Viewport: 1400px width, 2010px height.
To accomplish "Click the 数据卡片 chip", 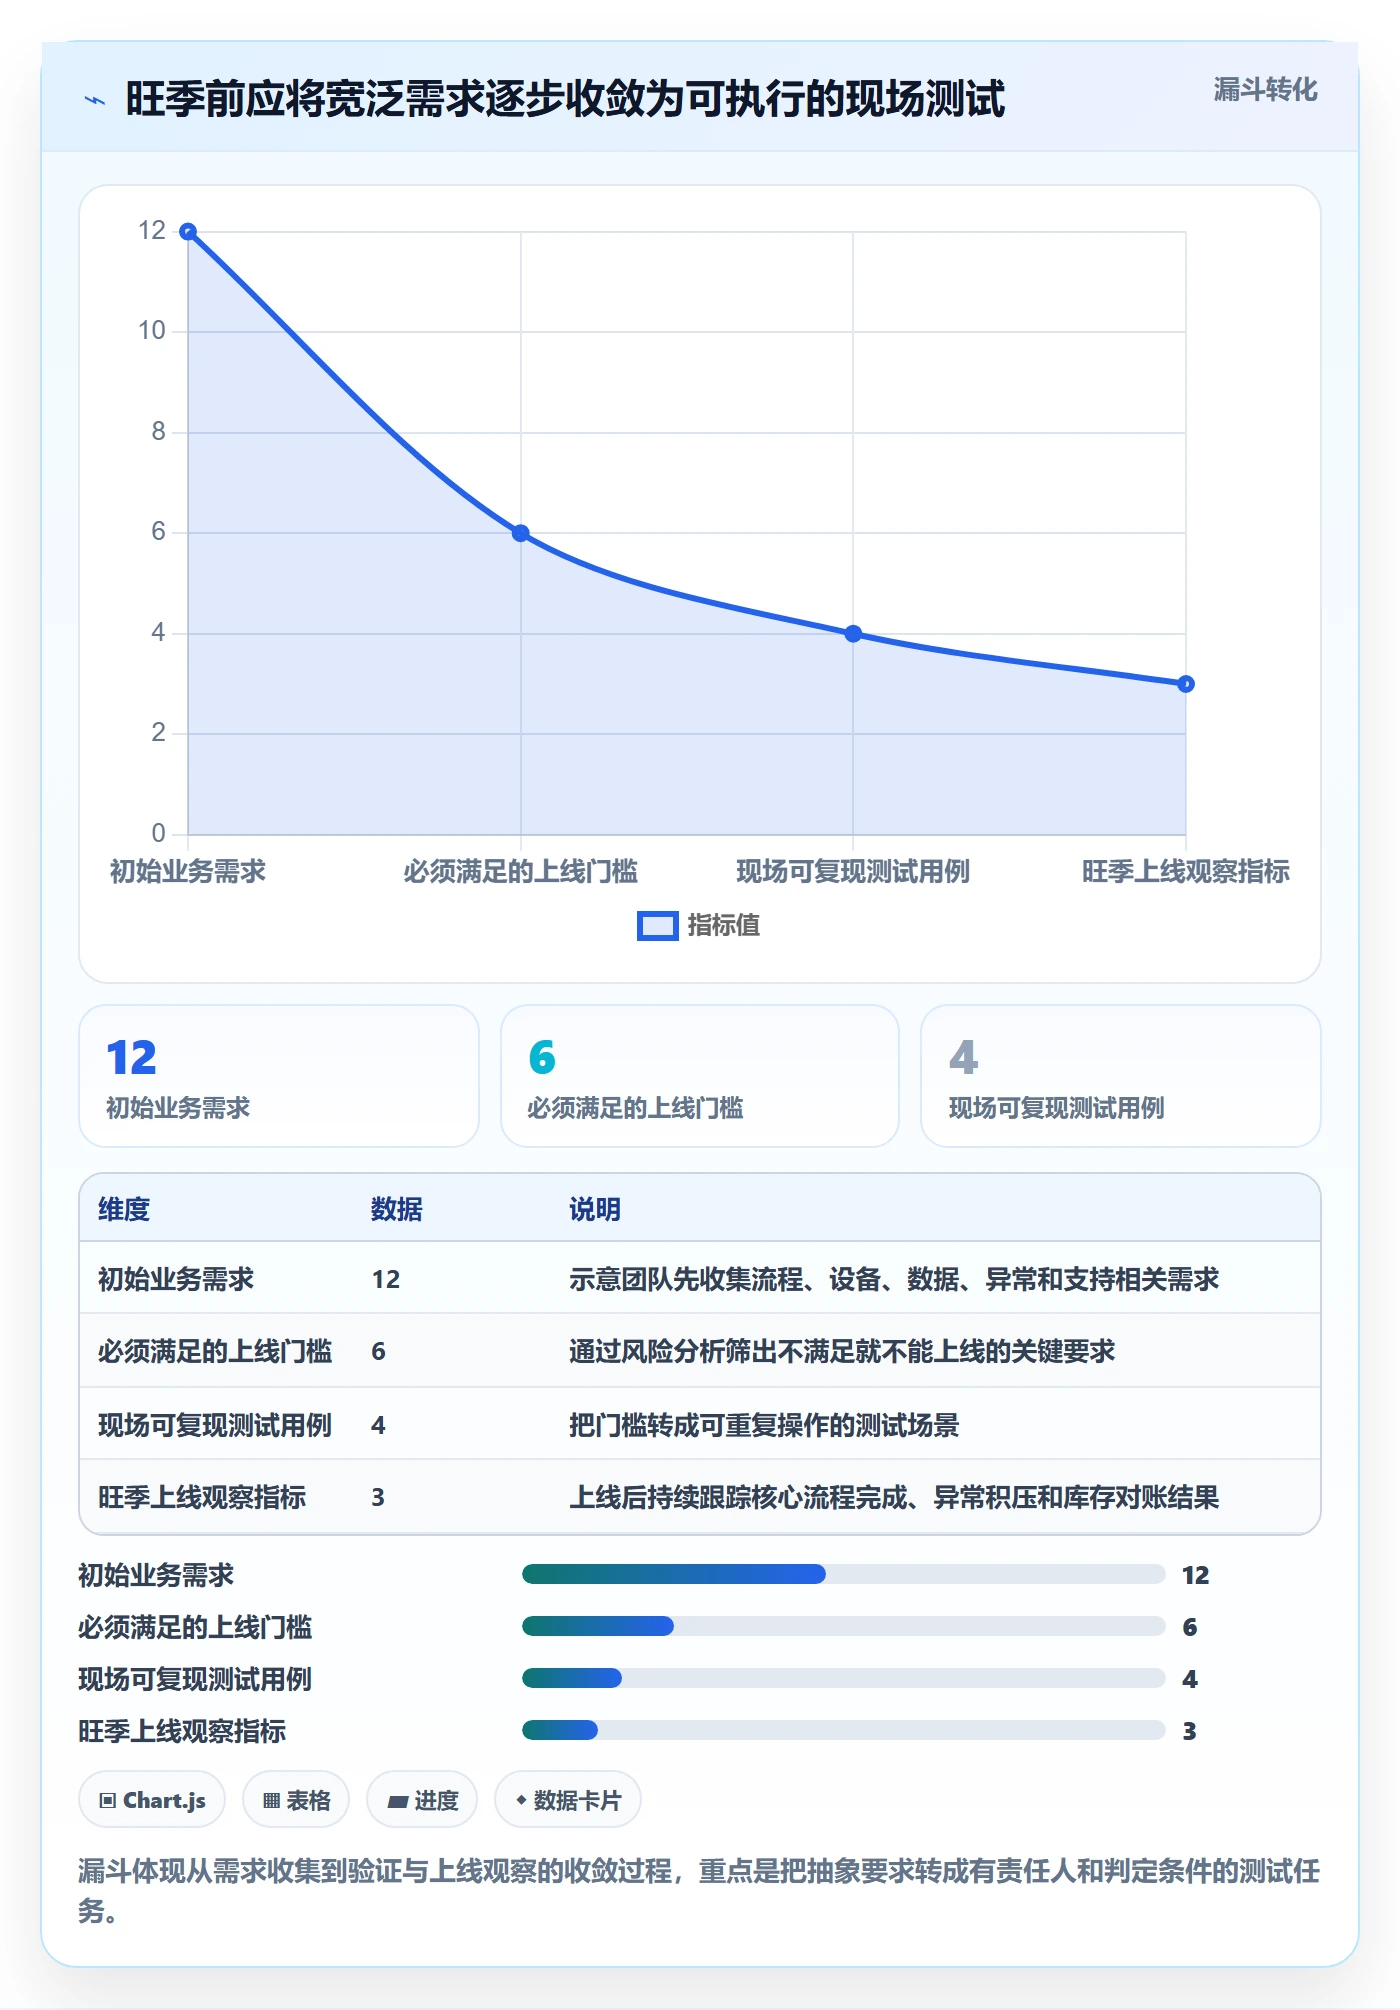I will coord(568,1801).
